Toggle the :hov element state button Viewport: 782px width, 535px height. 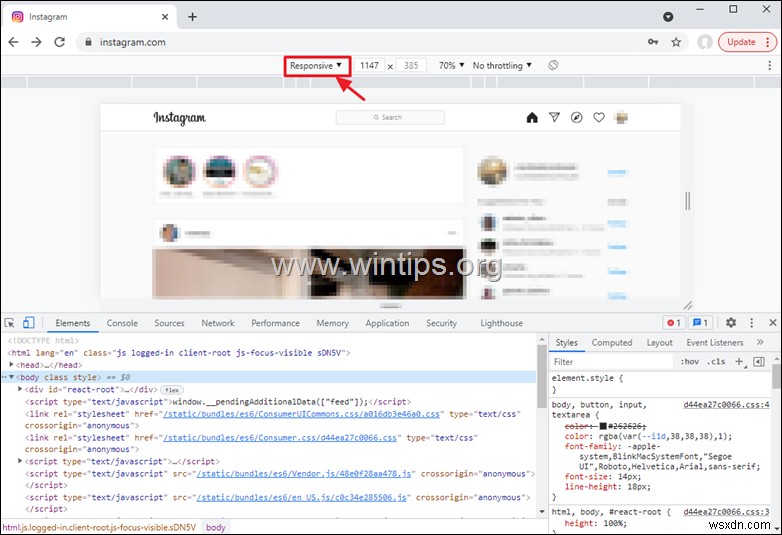click(x=690, y=362)
